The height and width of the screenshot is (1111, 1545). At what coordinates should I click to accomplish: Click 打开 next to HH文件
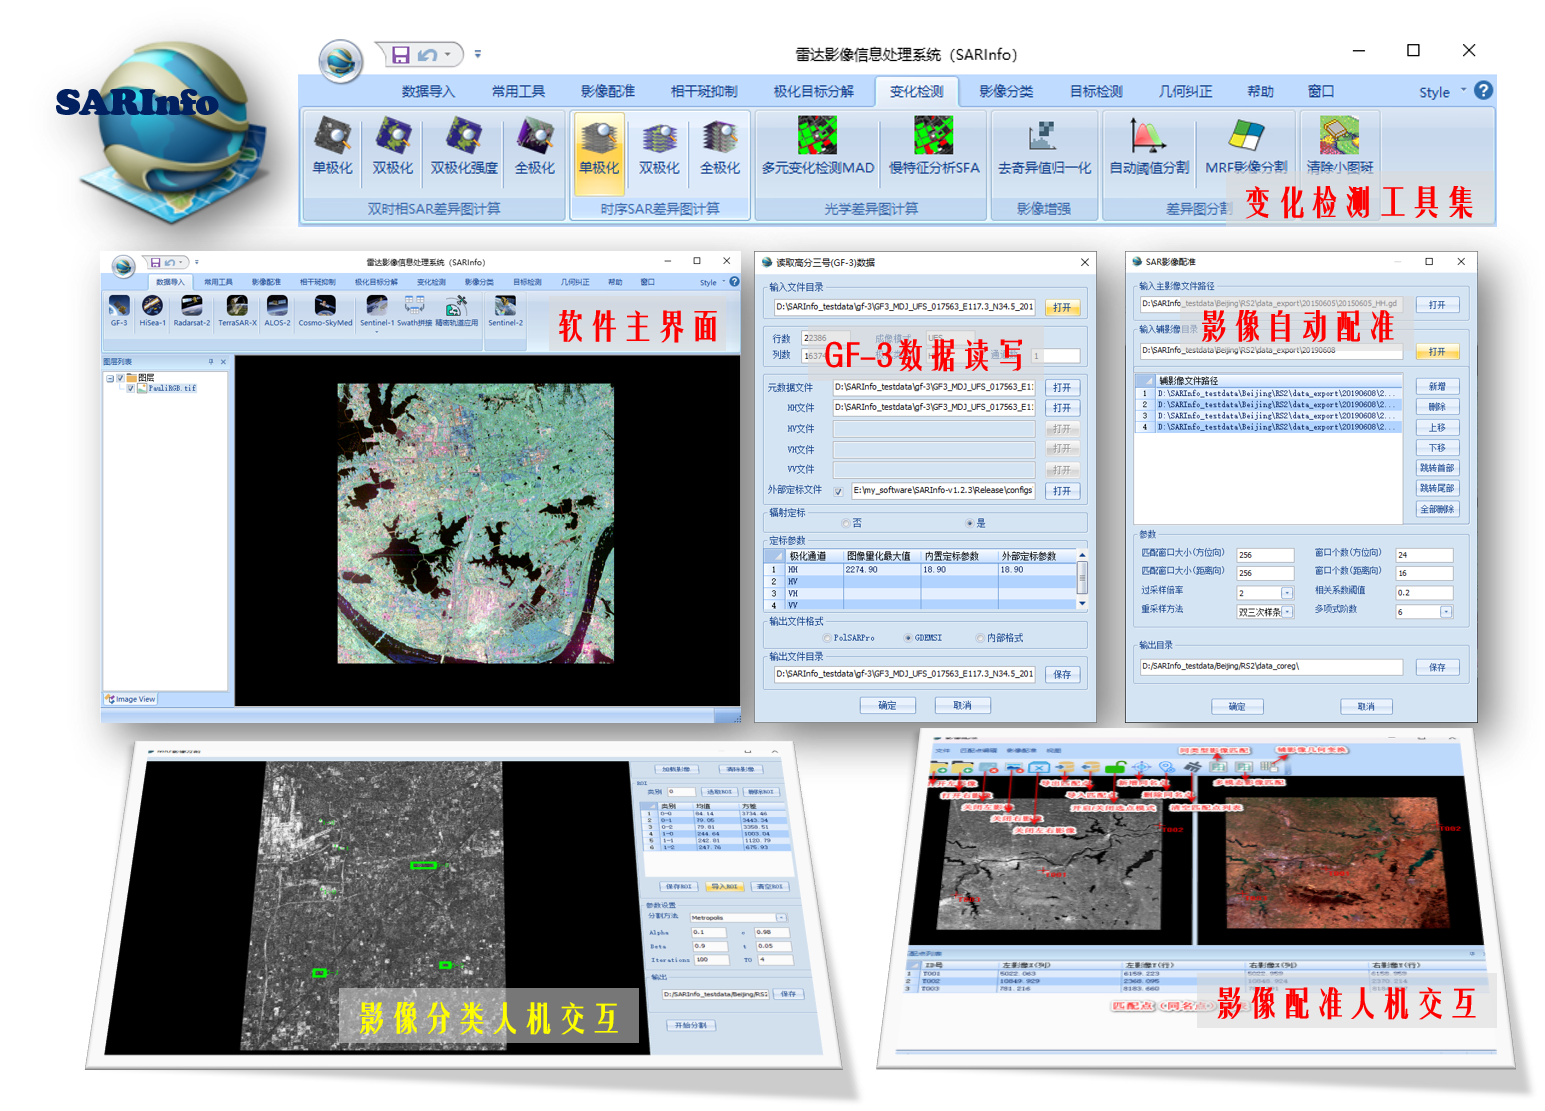click(x=1063, y=408)
